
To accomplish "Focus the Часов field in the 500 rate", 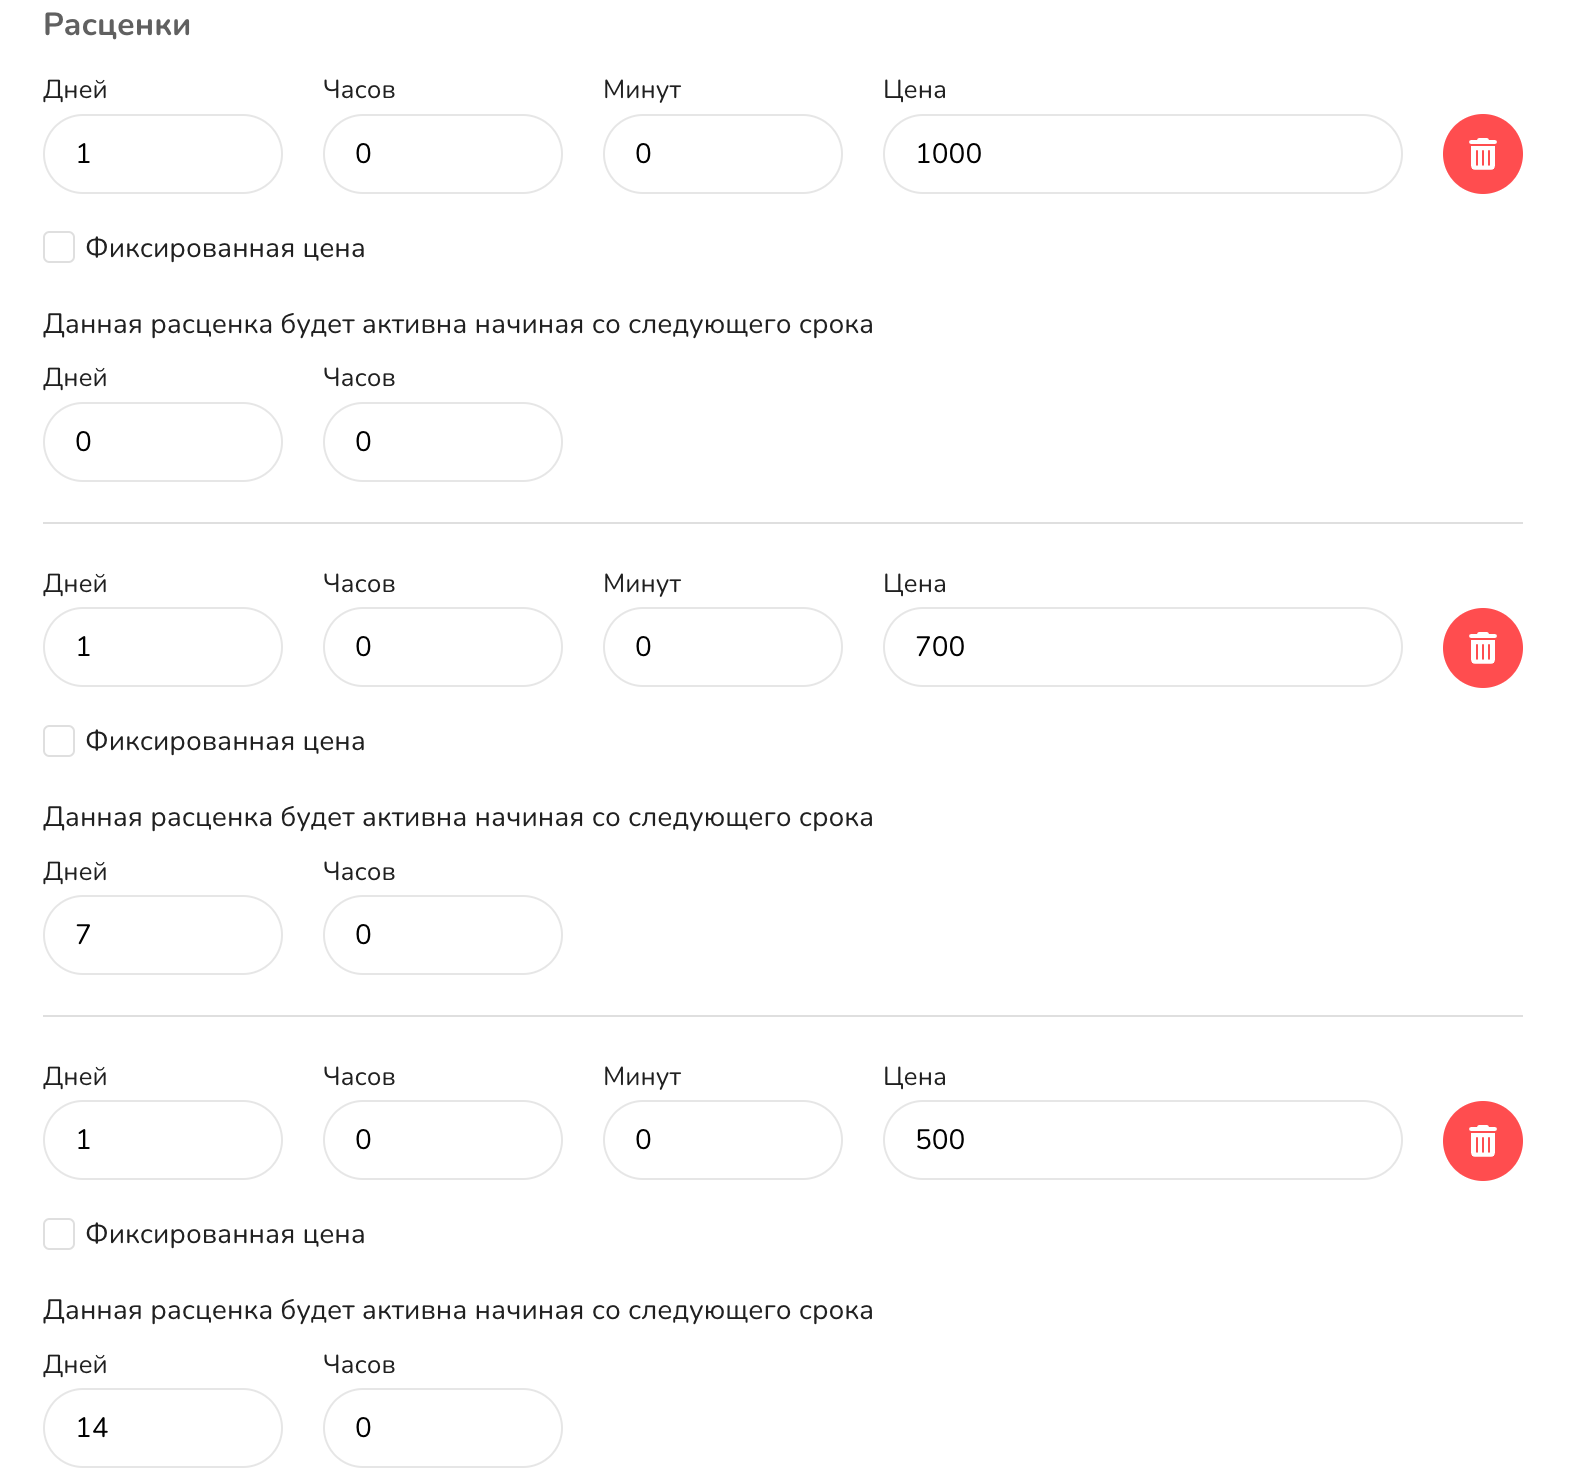I will (x=443, y=1140).
